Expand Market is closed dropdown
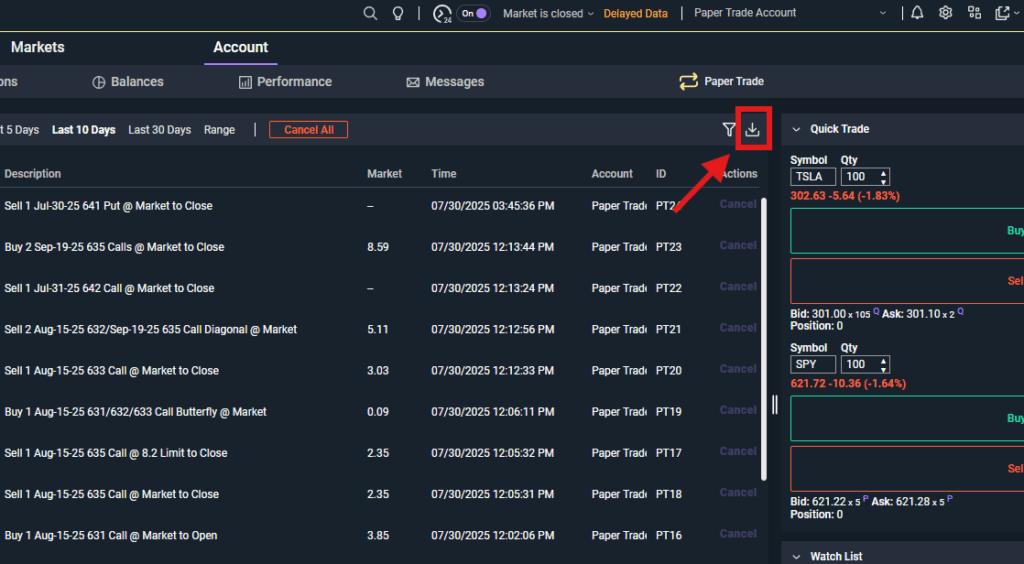Screen dimensions: 1024x564 click(x=548, y=13)
